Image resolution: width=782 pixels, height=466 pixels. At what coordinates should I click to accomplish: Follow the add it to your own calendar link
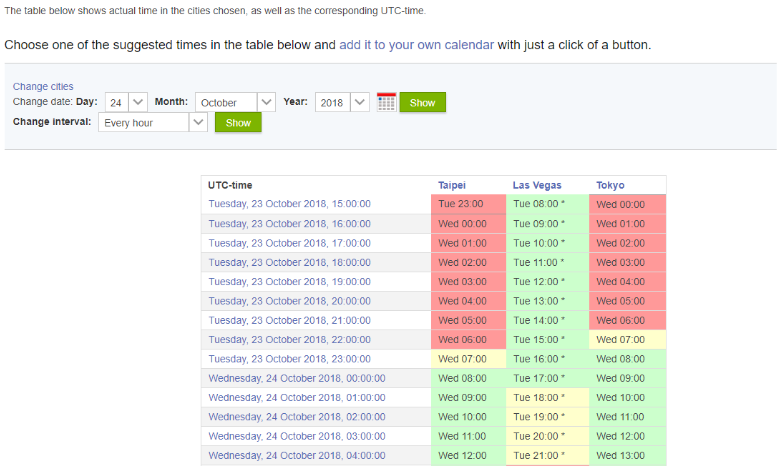pos(416,45)
